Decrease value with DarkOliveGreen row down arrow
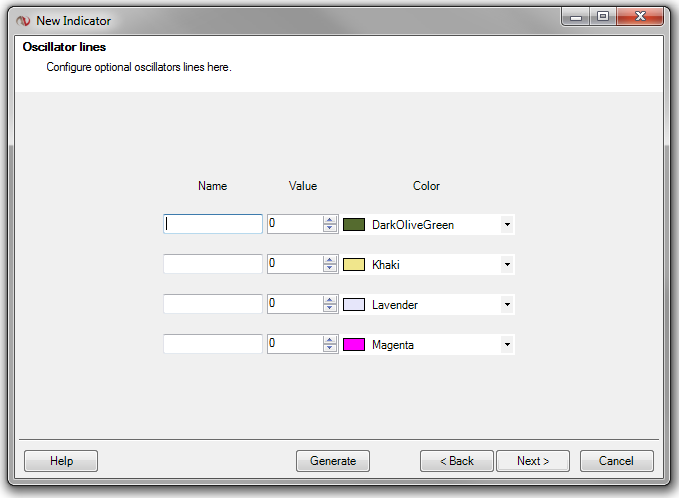 [330, 228]
